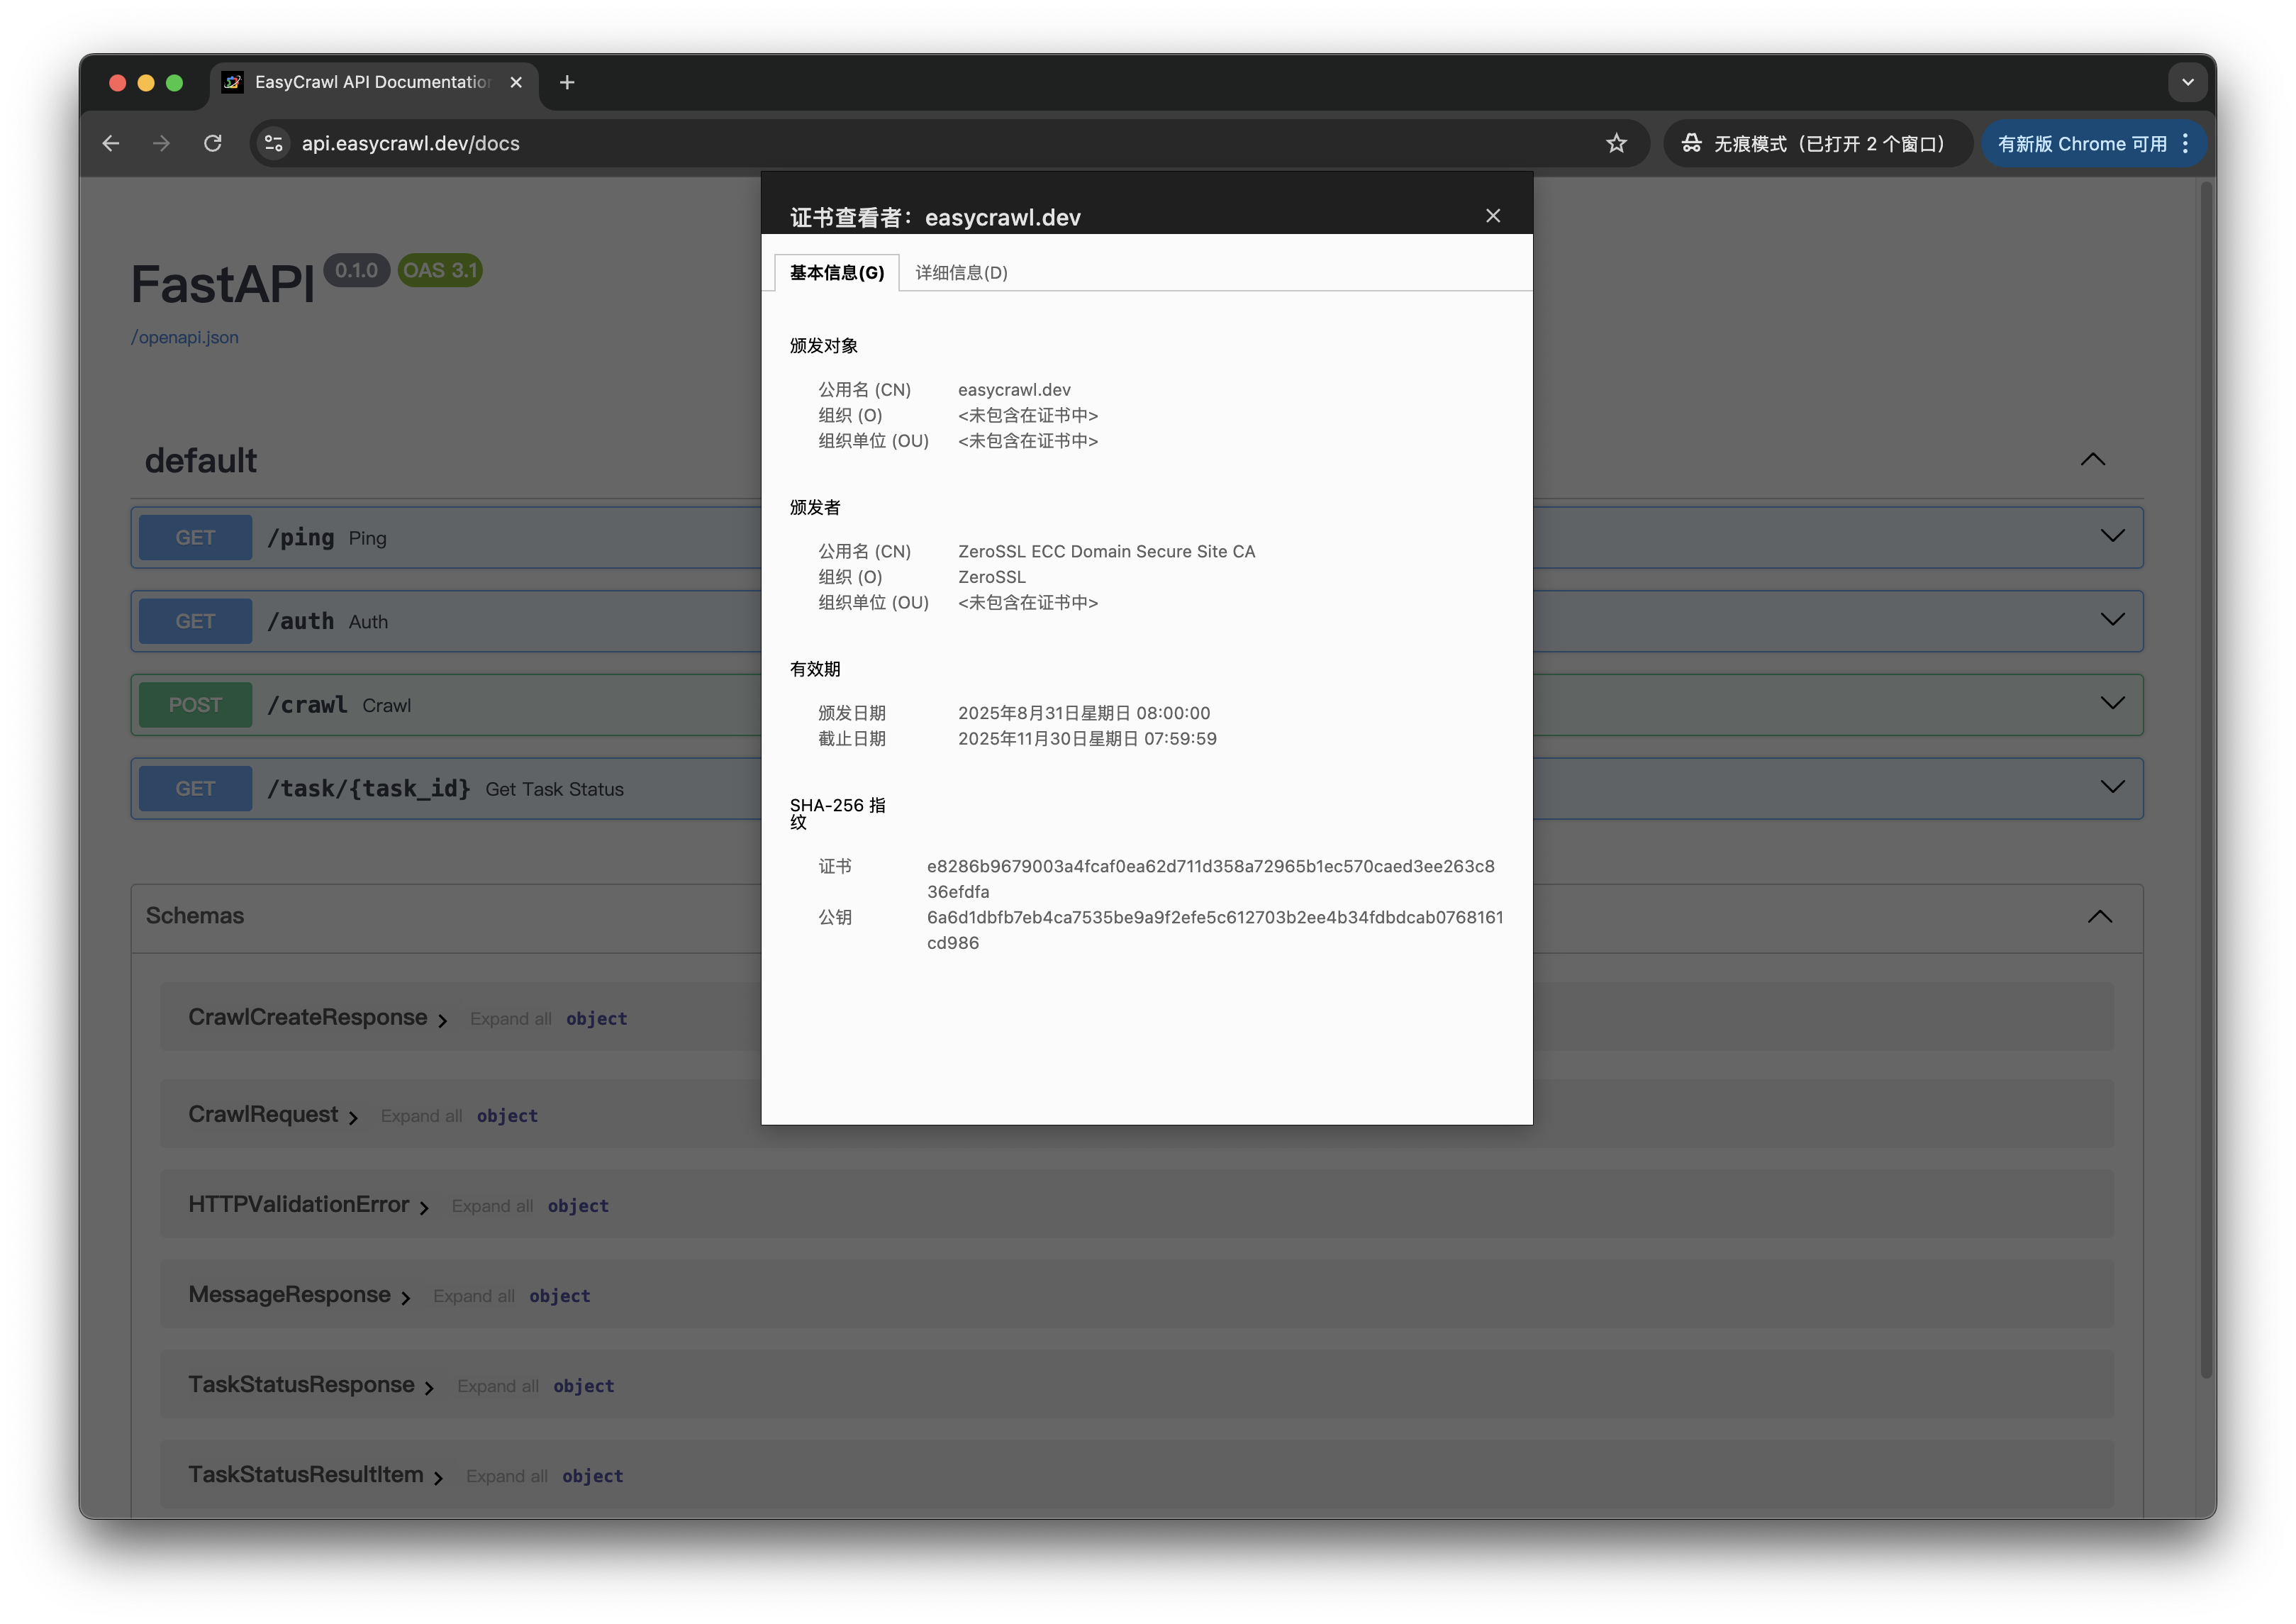Click the GET badge for /task/{task_id}

(x=195, y=789)
